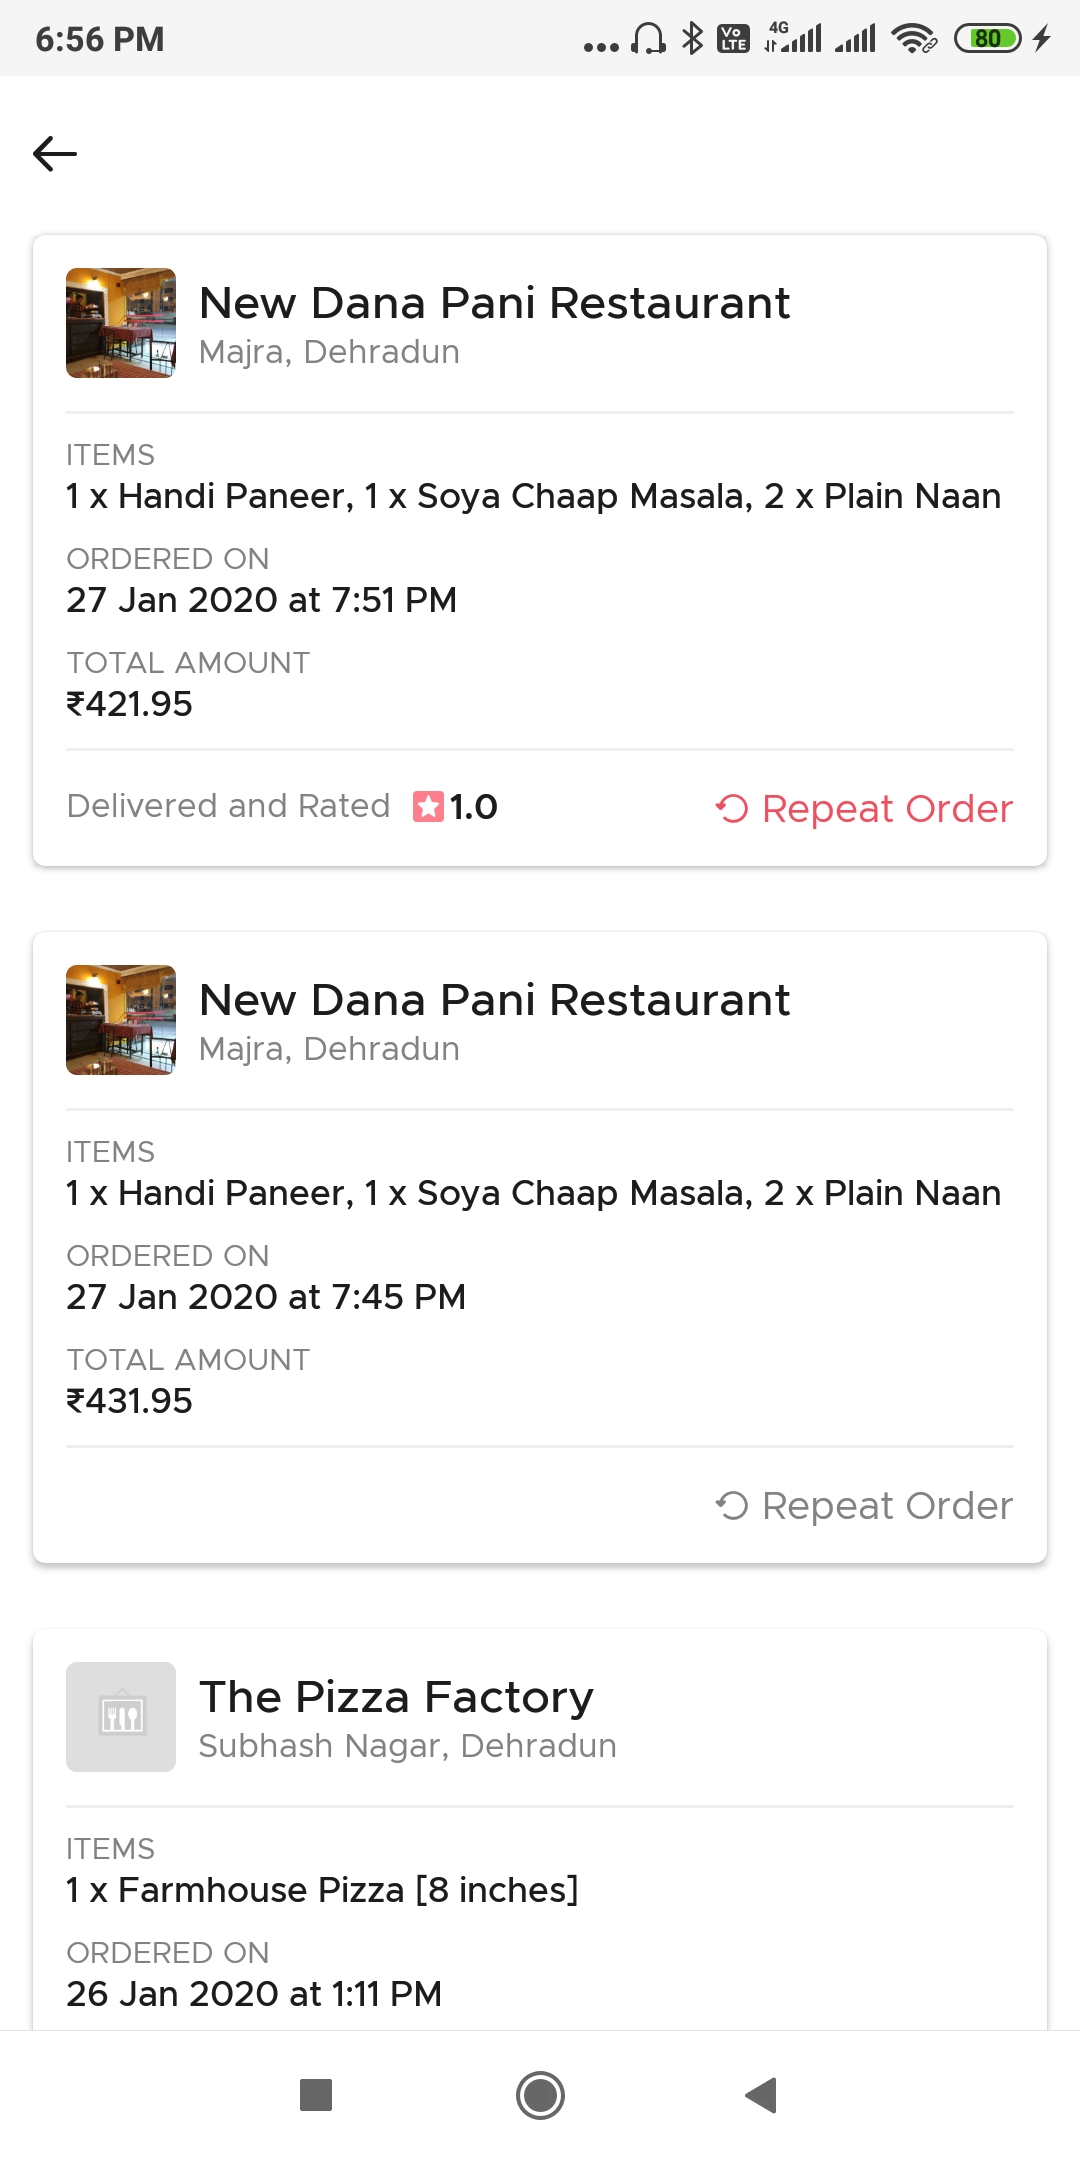Screen dimensions: 1080x2160
Task: Select the Farmhouse Pizza order items text
Action: [322, 1890]
